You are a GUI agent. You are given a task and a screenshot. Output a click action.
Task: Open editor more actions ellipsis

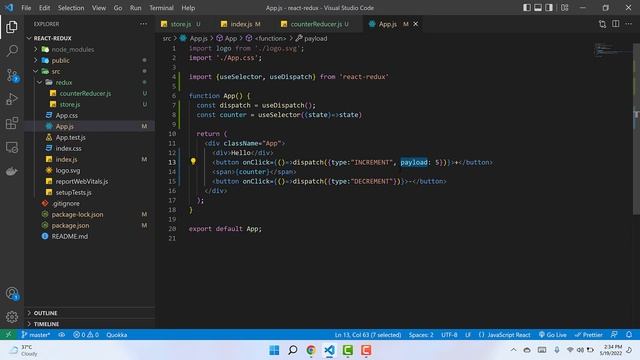point(629,24)
